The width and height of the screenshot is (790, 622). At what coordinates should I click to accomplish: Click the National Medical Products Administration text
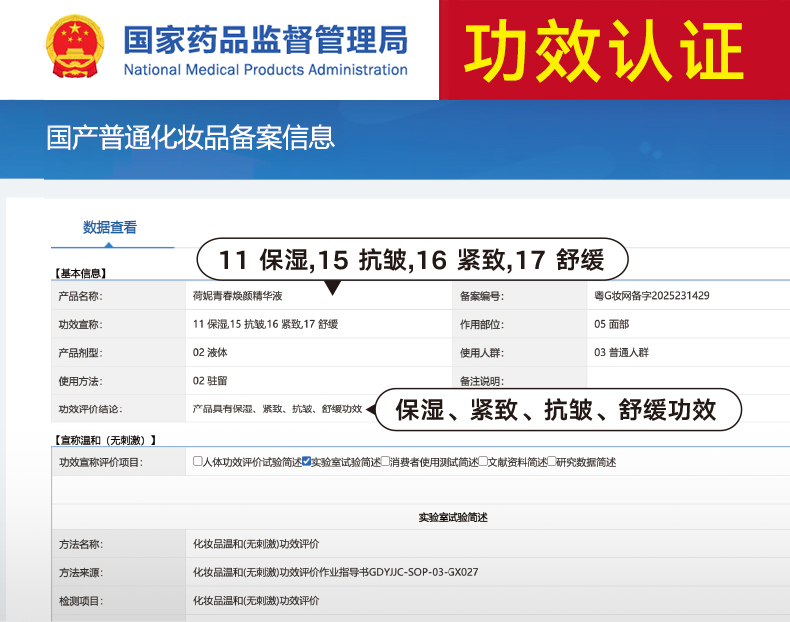coord(266,70)
